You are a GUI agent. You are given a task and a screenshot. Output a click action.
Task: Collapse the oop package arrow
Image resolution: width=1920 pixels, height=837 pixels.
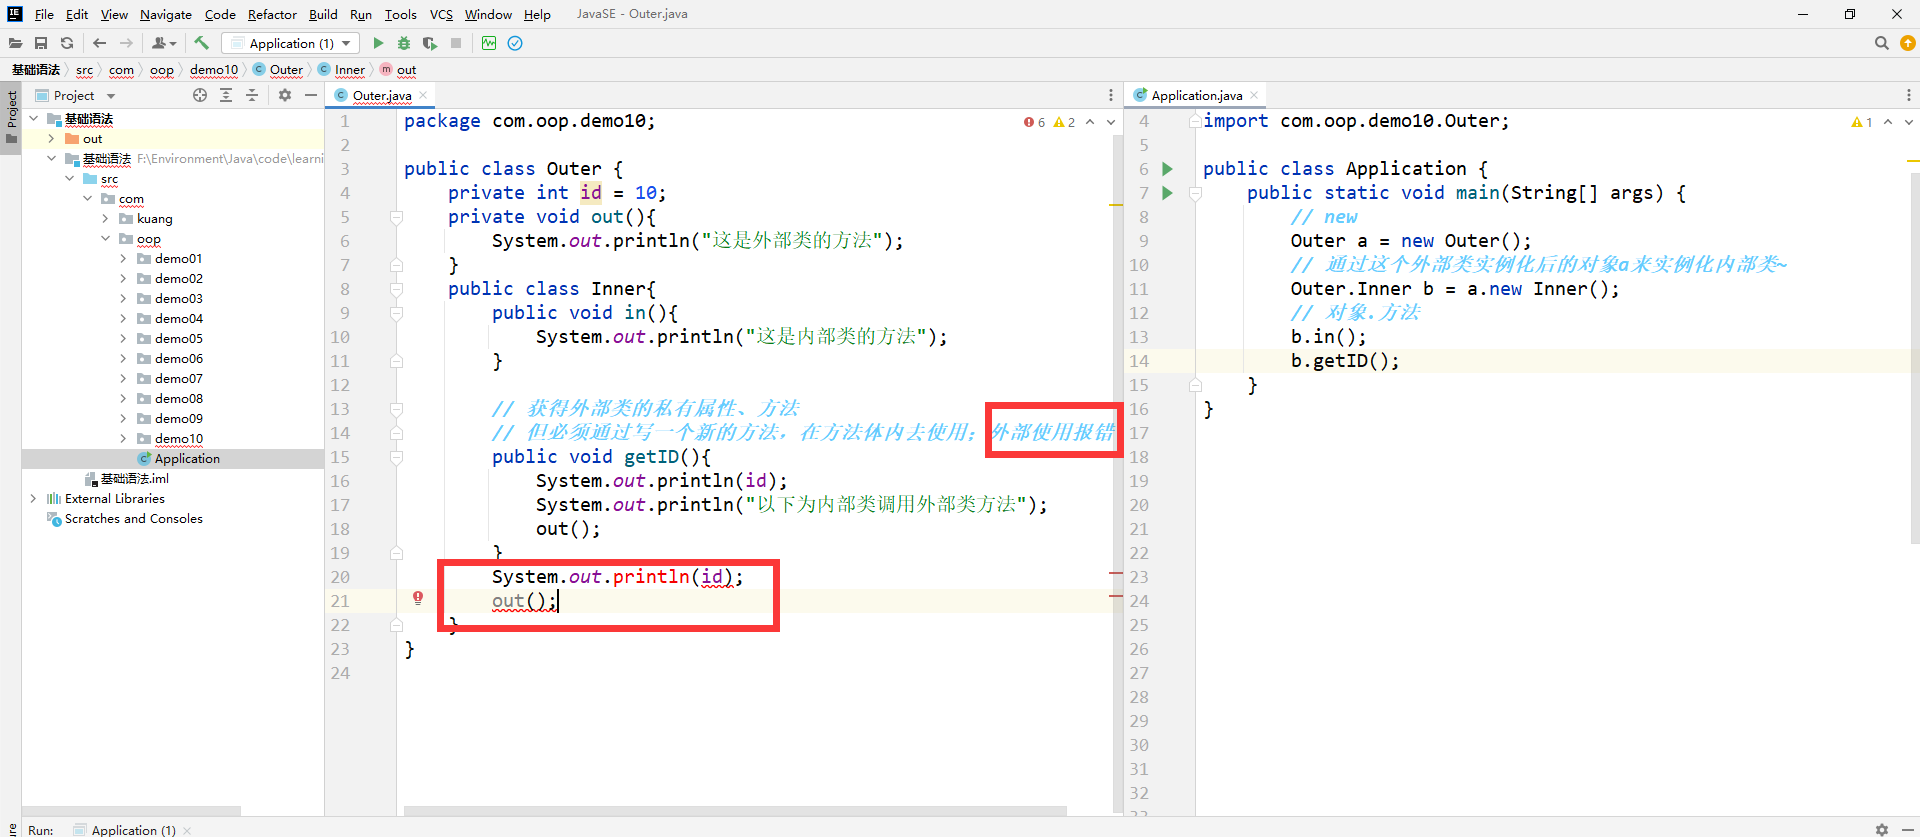[105, 239]
